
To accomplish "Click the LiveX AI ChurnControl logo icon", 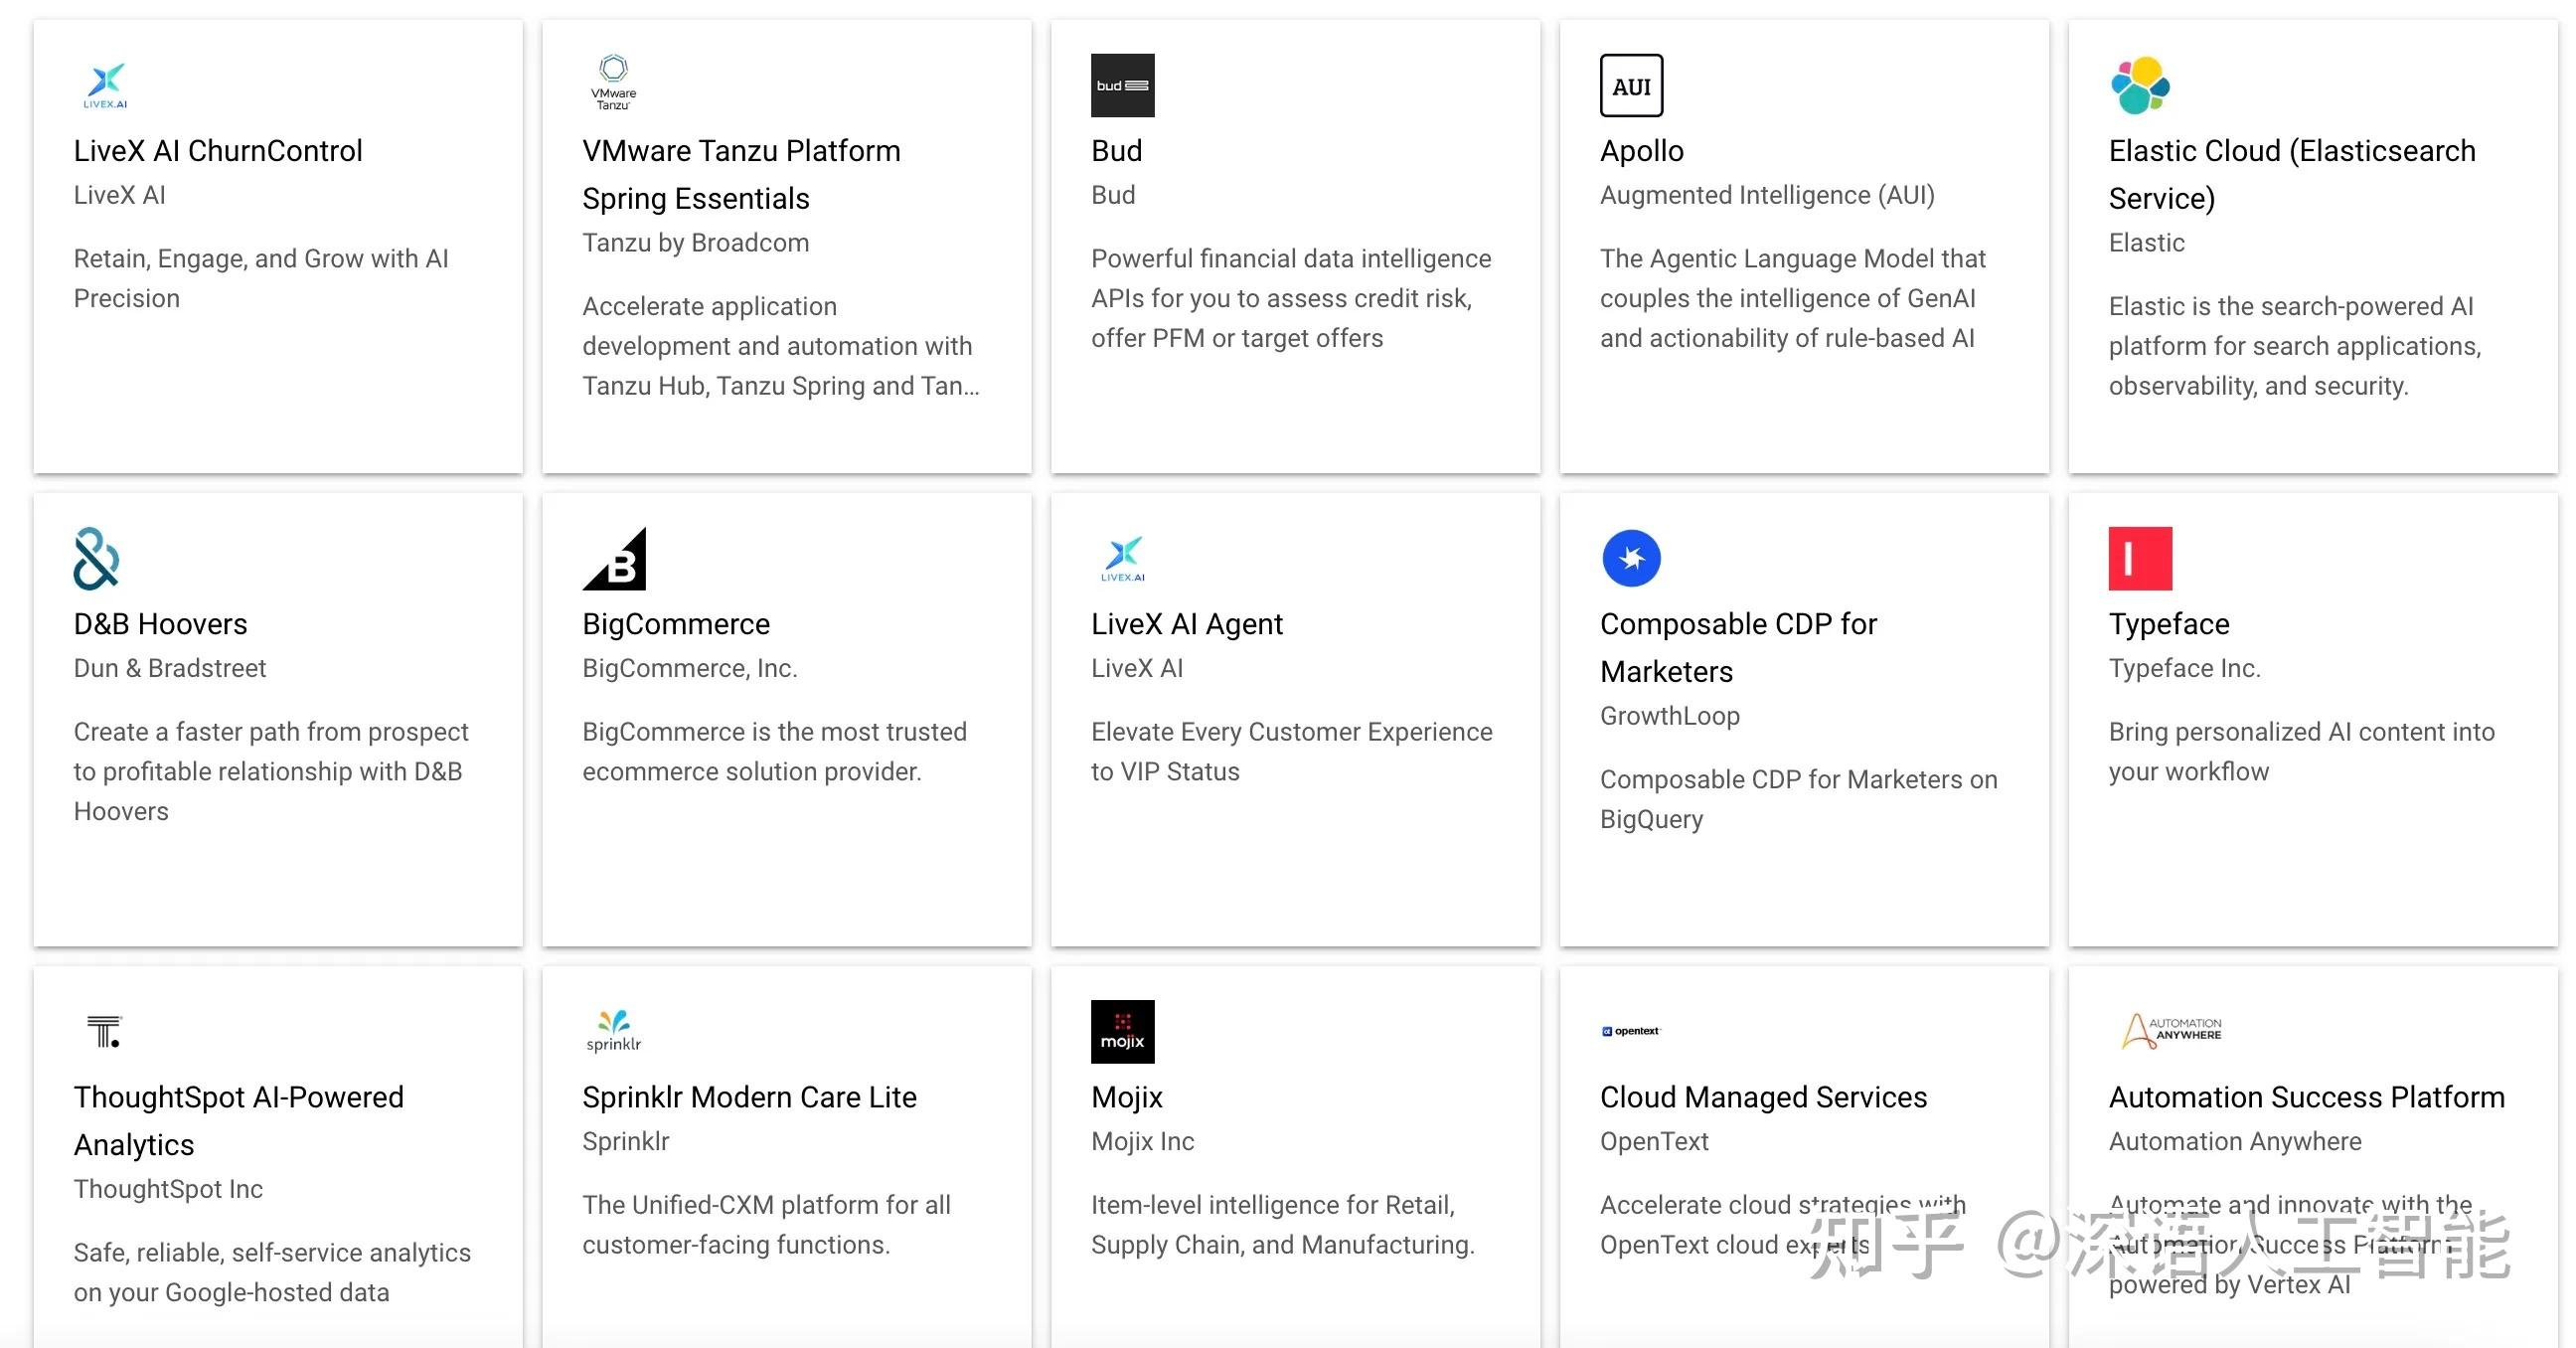I will 105,85.
